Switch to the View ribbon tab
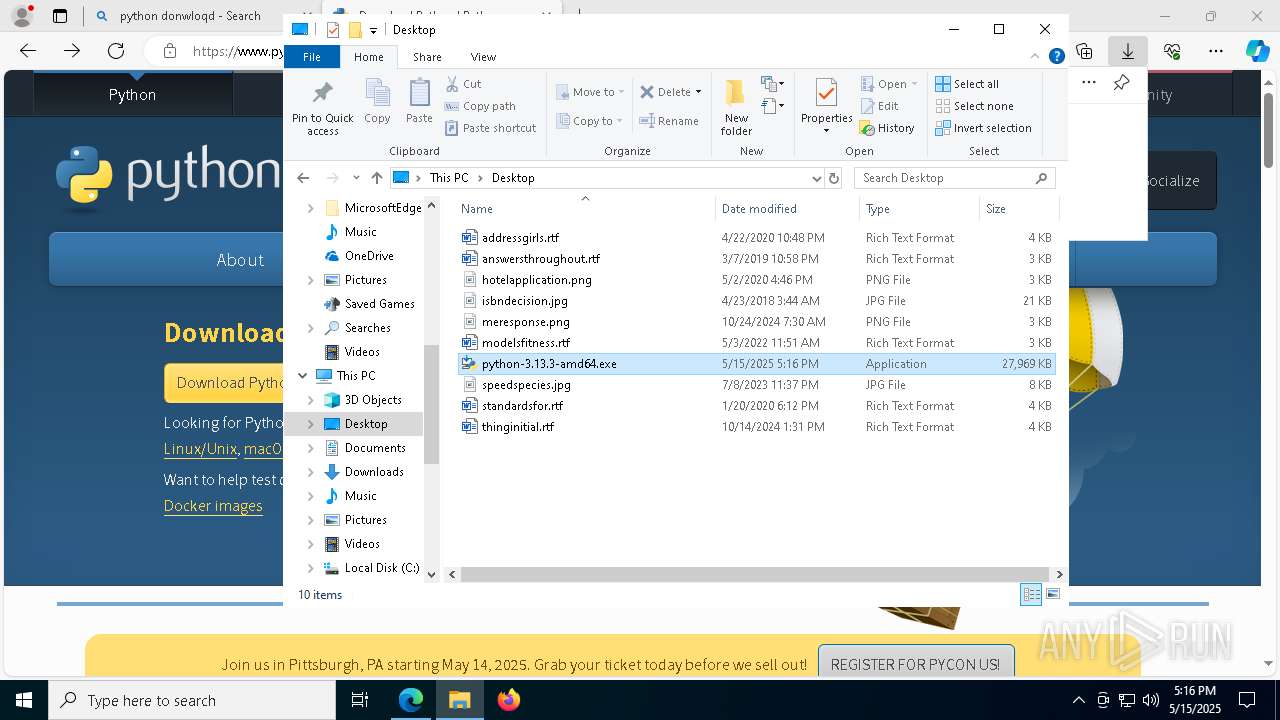 pos(483,57)
